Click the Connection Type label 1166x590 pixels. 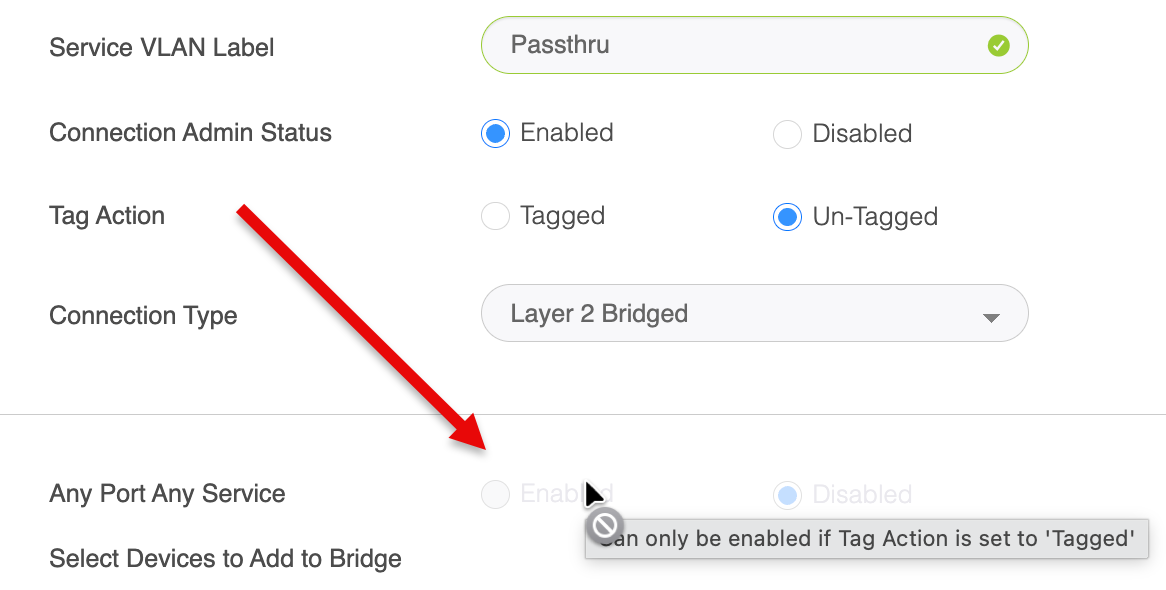[143, 316]
